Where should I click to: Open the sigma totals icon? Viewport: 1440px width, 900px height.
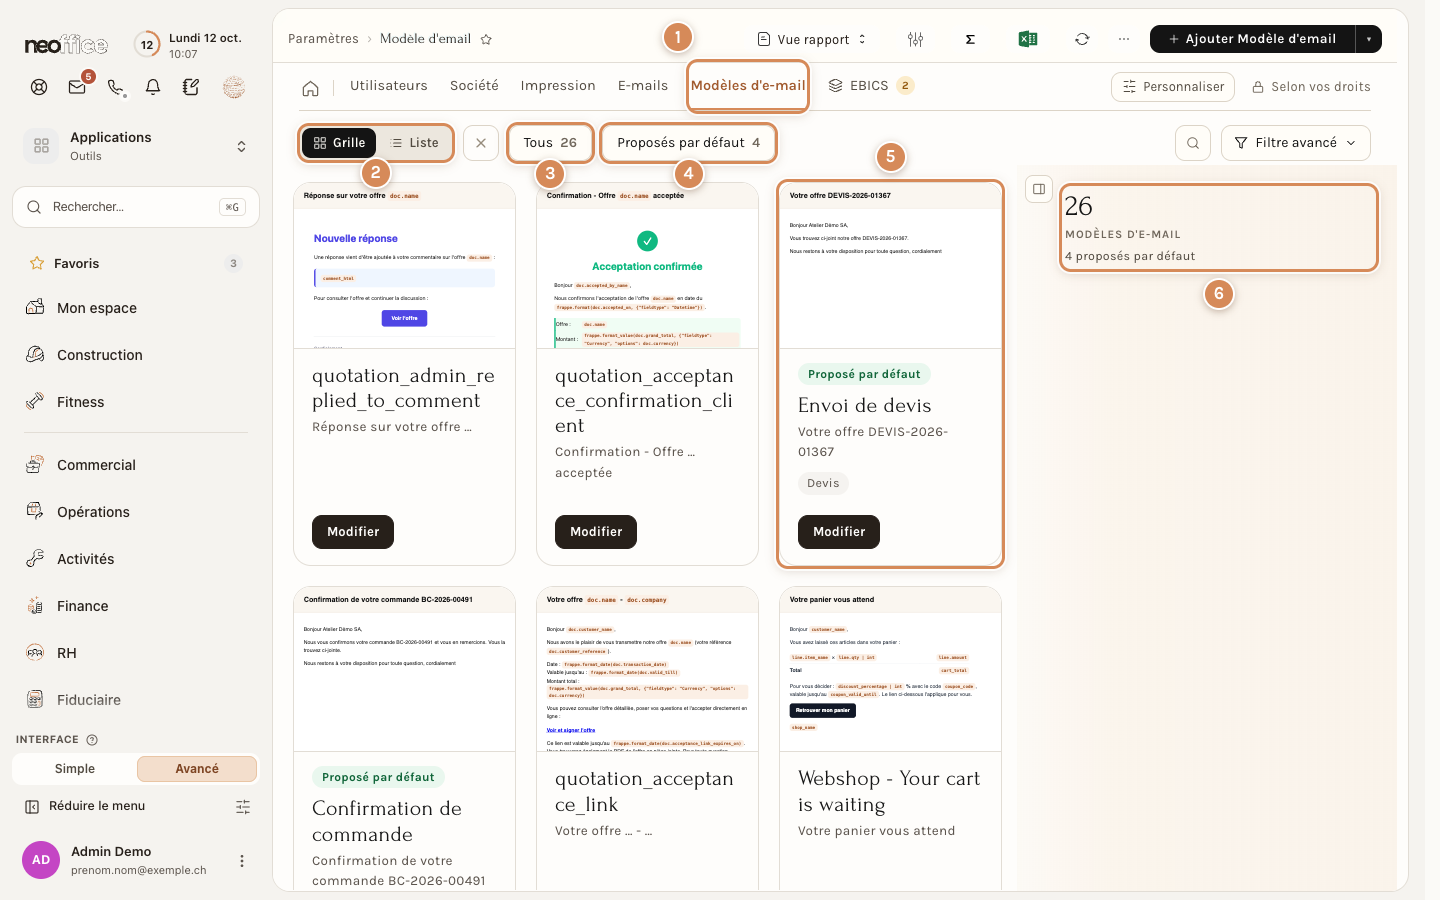pyautogui.click(x=970, y=39)
